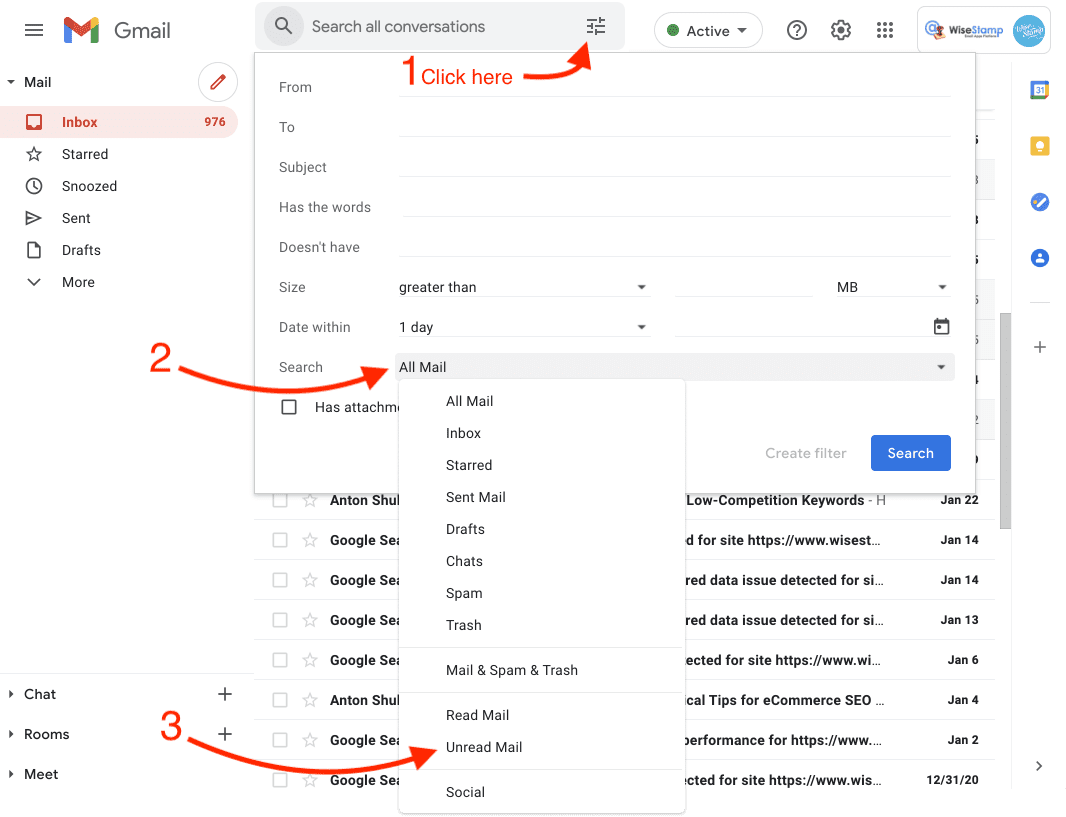Viewport: 1066px width, 817px height.
Task: Open Google Tasks side panel icon
Action: (x=1039, y=202)
